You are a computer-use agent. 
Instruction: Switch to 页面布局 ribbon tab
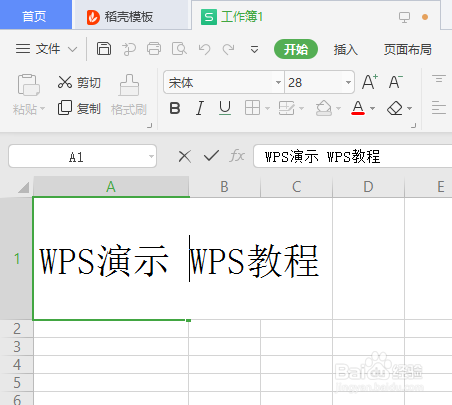[x=407, y=49]
